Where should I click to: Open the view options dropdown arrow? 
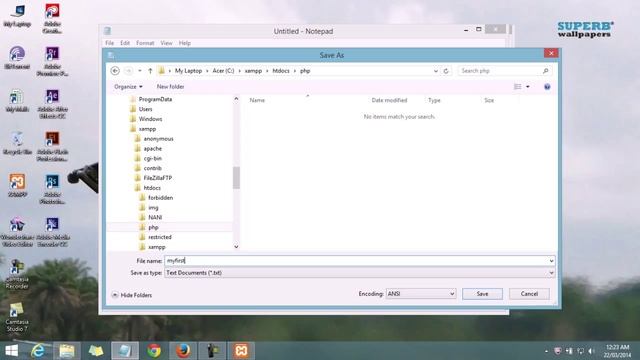(528, 87)
